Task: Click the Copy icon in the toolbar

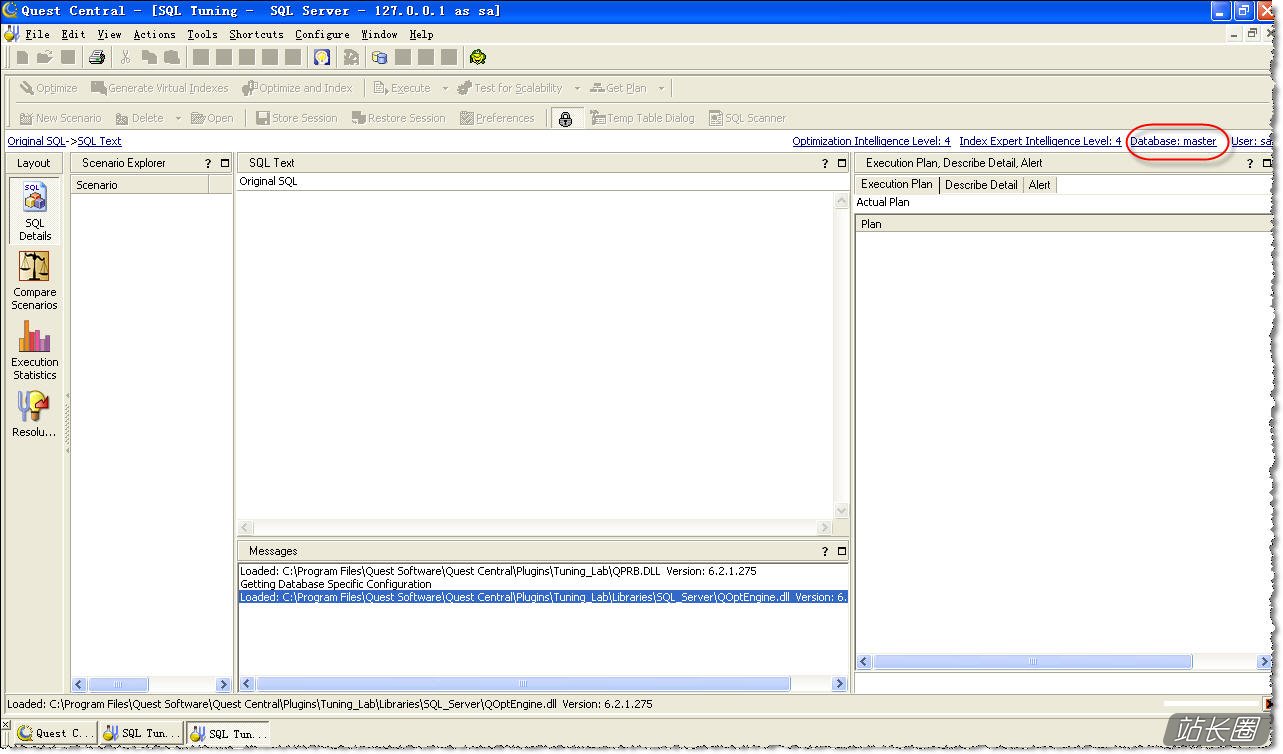Action: (149, 58)
